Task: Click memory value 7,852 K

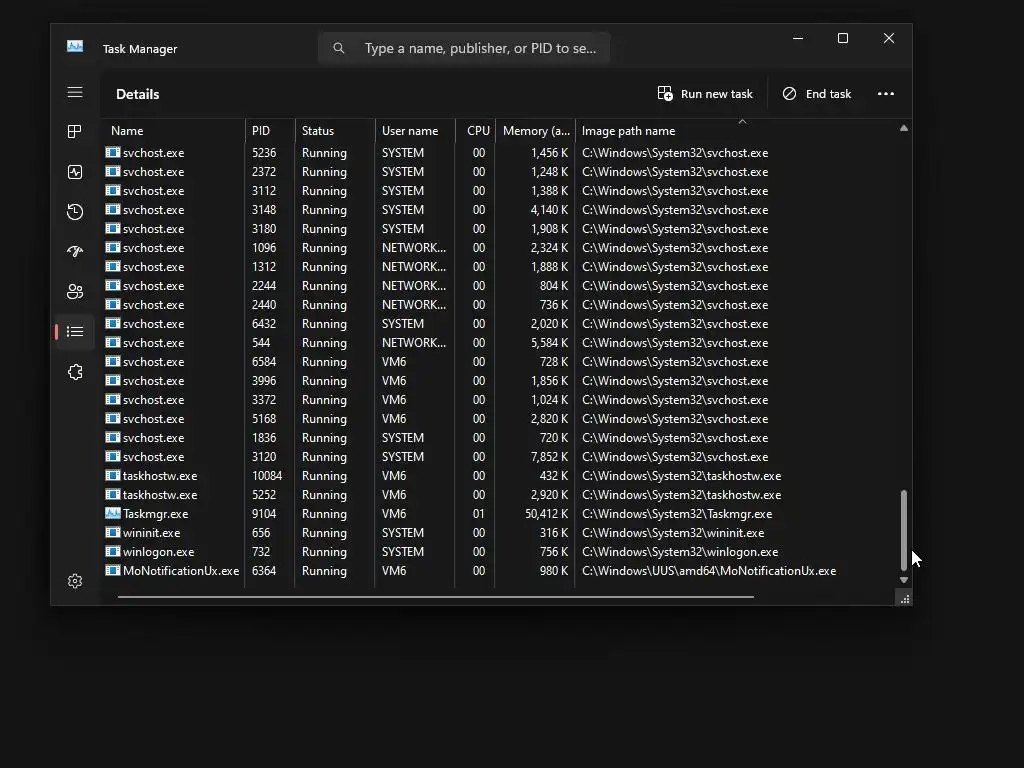Action: [x=549, y=457]
